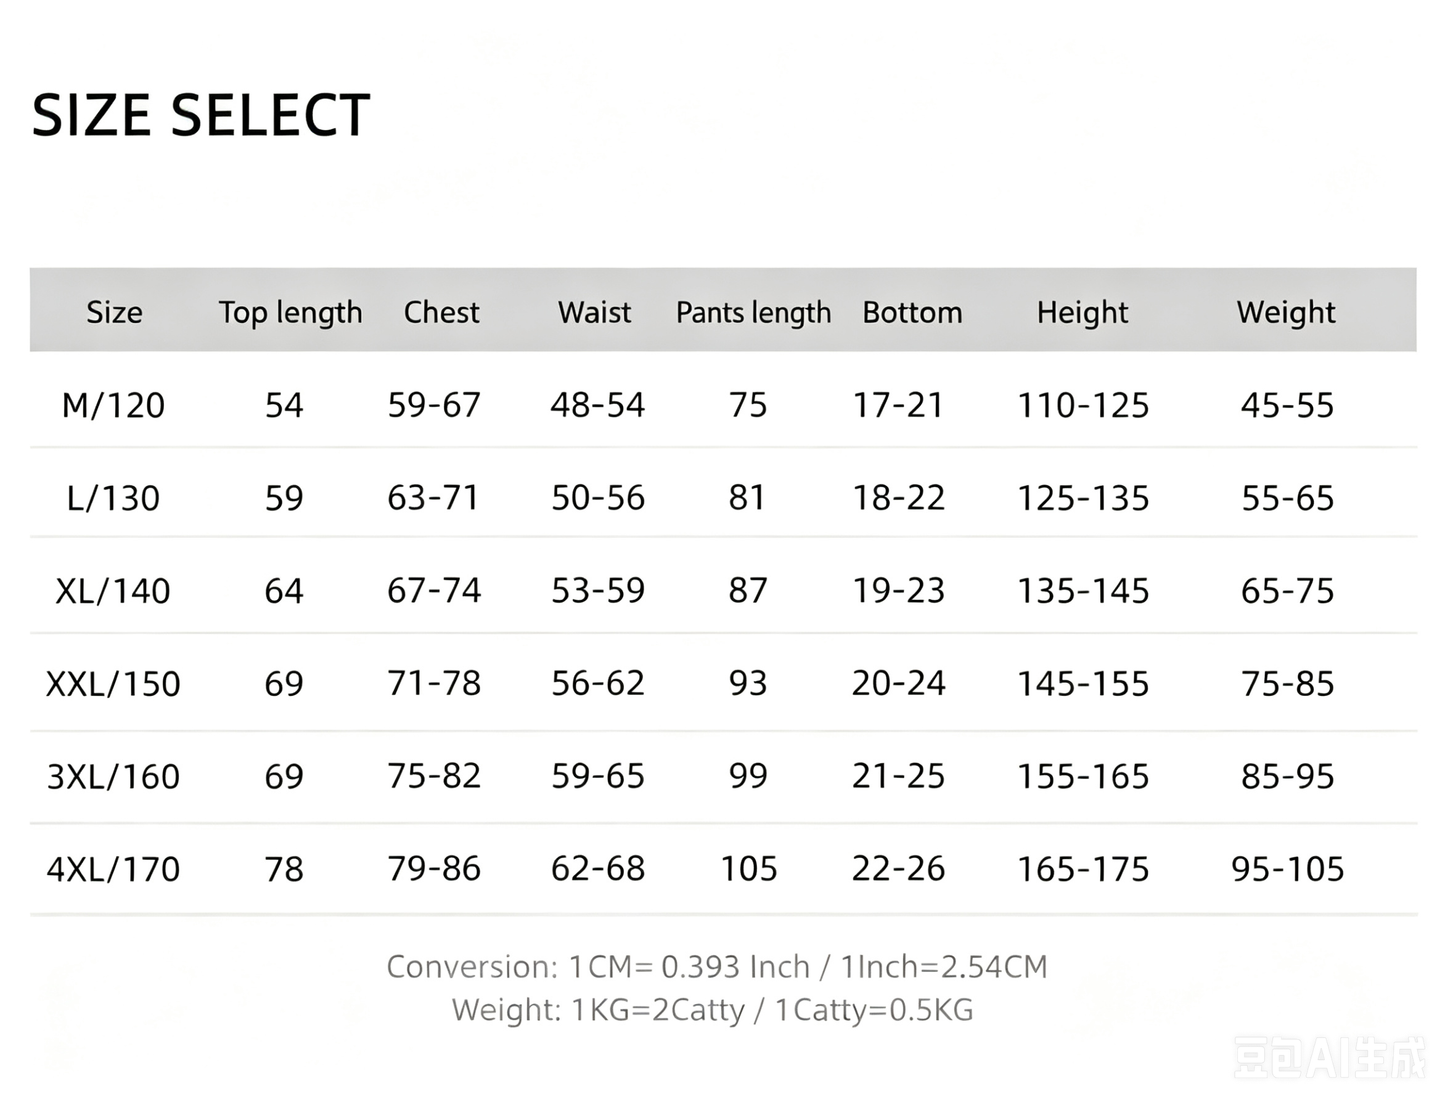Click the Top length column header

pos(290,312)
